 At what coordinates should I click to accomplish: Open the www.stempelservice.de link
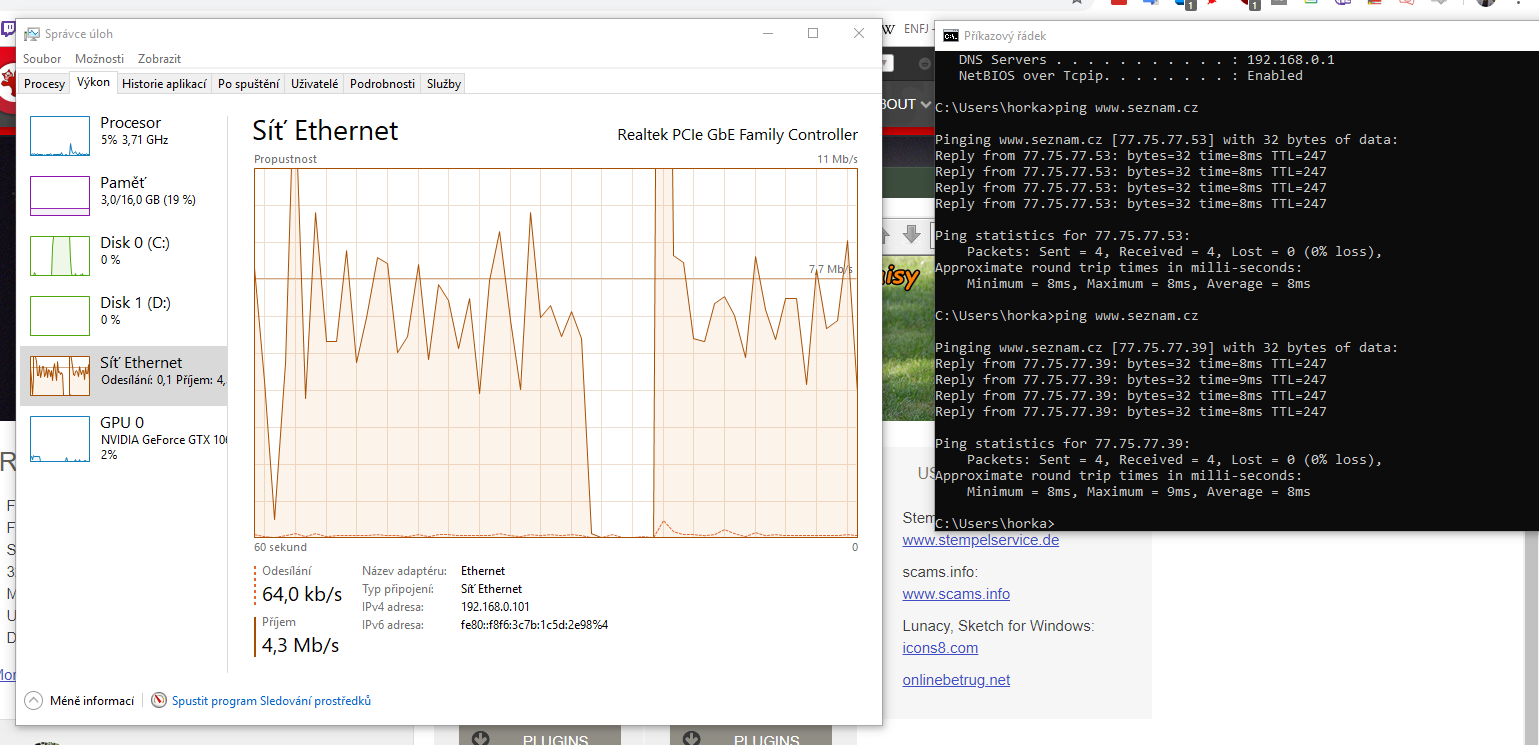(x=981, y=540)
